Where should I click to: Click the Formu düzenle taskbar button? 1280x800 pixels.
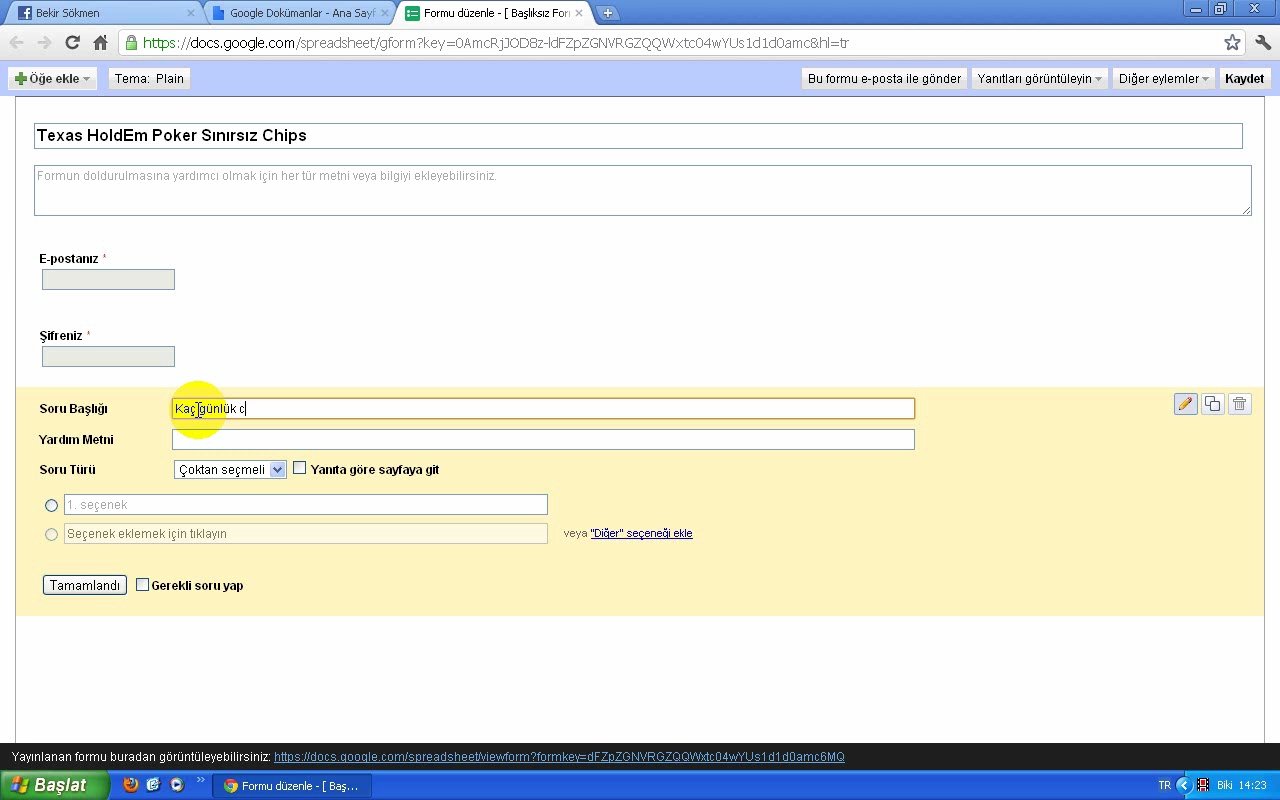coord(292,786)
